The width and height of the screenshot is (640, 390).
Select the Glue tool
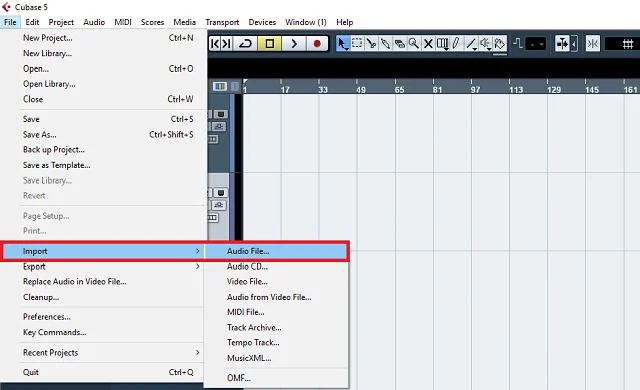(x=385, y=43)
